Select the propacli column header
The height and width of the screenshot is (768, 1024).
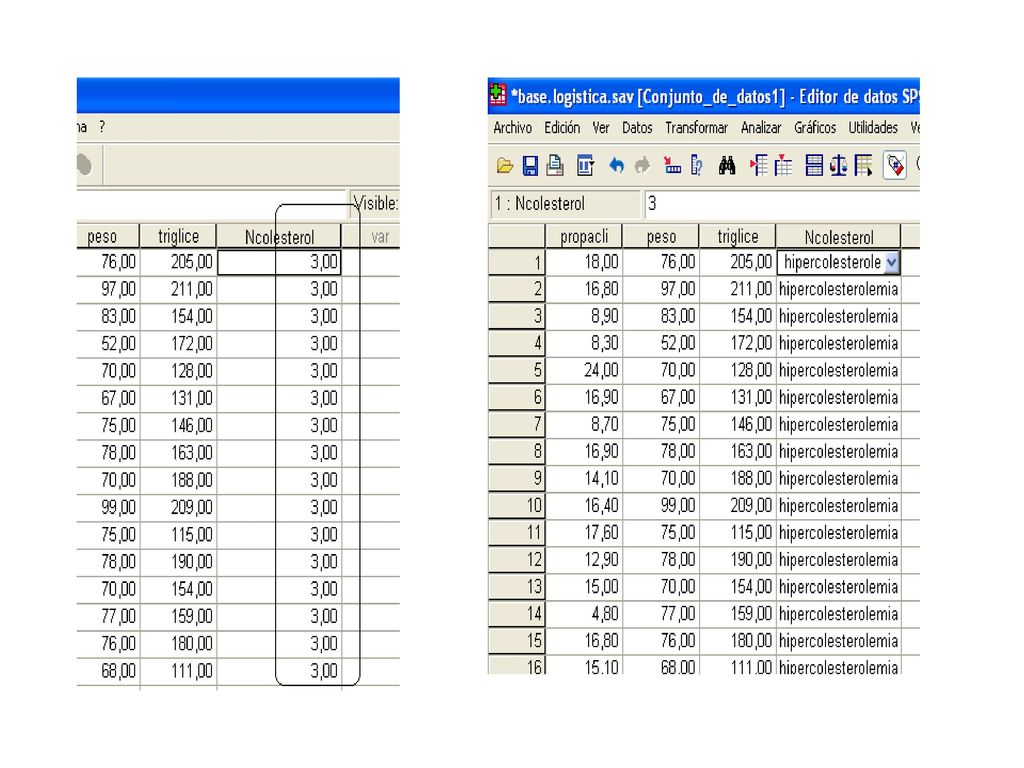point(584,236)
